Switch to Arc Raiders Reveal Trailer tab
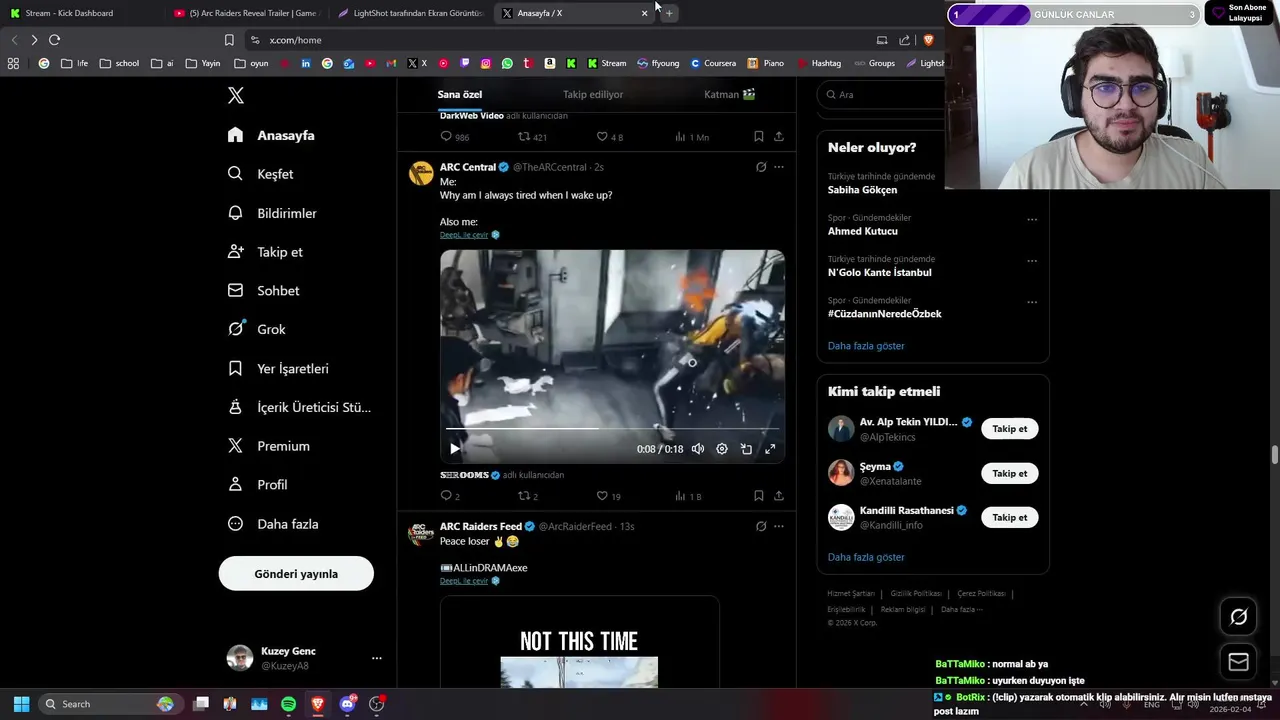 pos(245,13)
